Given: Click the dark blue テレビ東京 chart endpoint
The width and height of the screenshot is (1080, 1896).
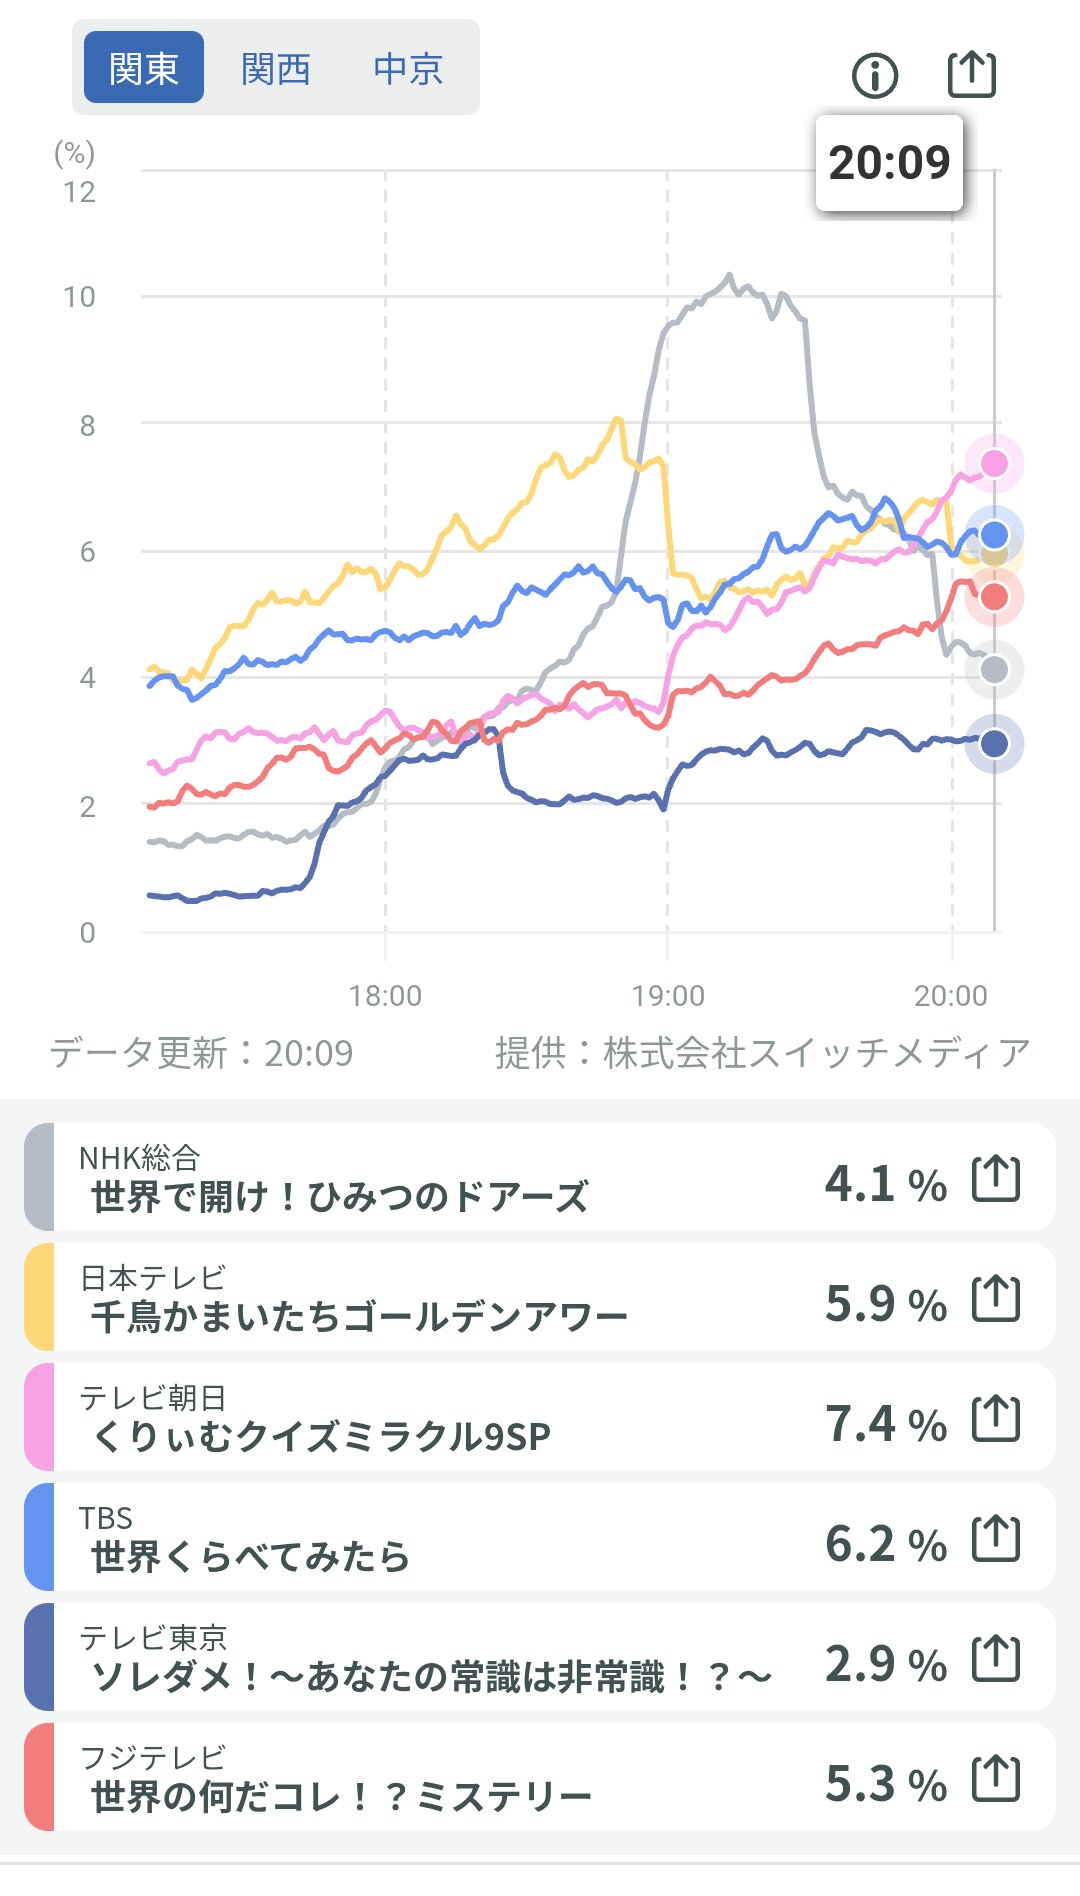Looking at the screenshot, I should (994, 743).
